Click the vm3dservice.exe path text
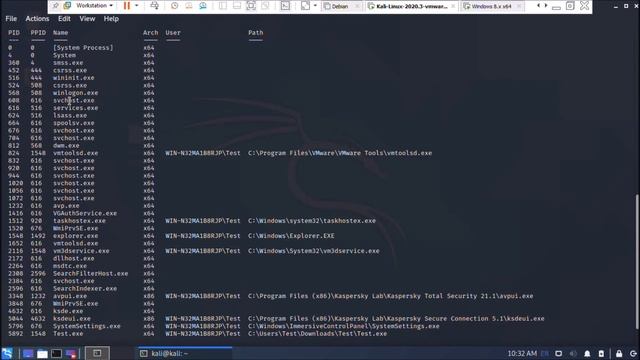This screenshot has width=640, height=360. [x=313, y=251]
